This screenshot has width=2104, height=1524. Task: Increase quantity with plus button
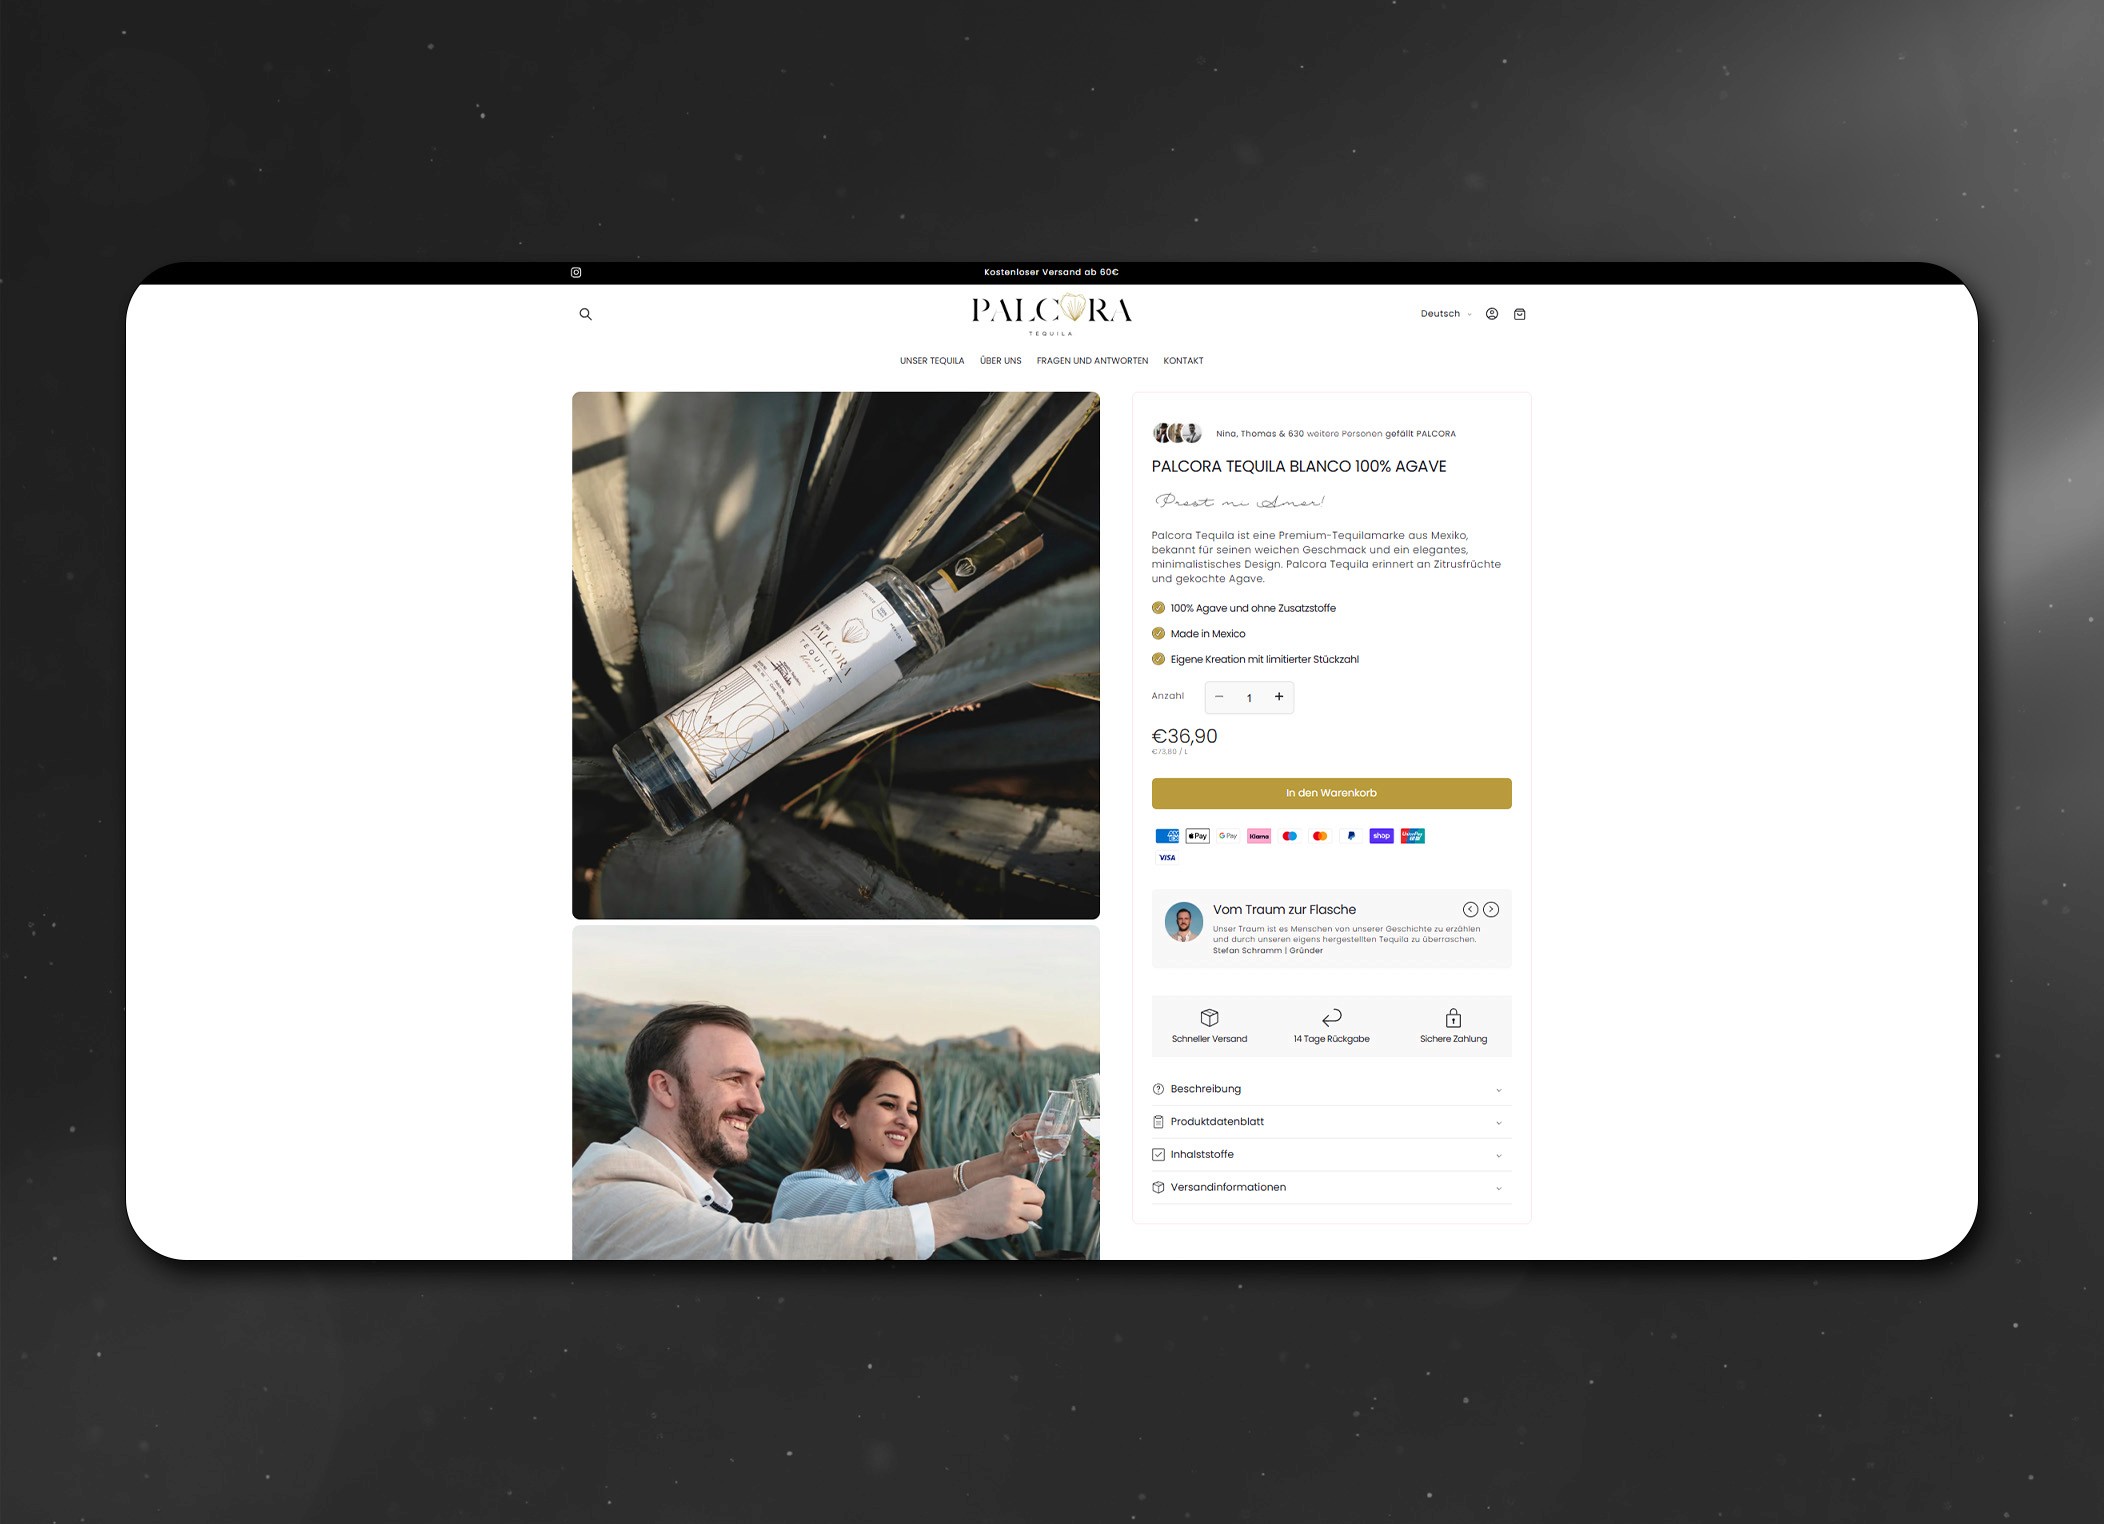[x=1278, y=697]
